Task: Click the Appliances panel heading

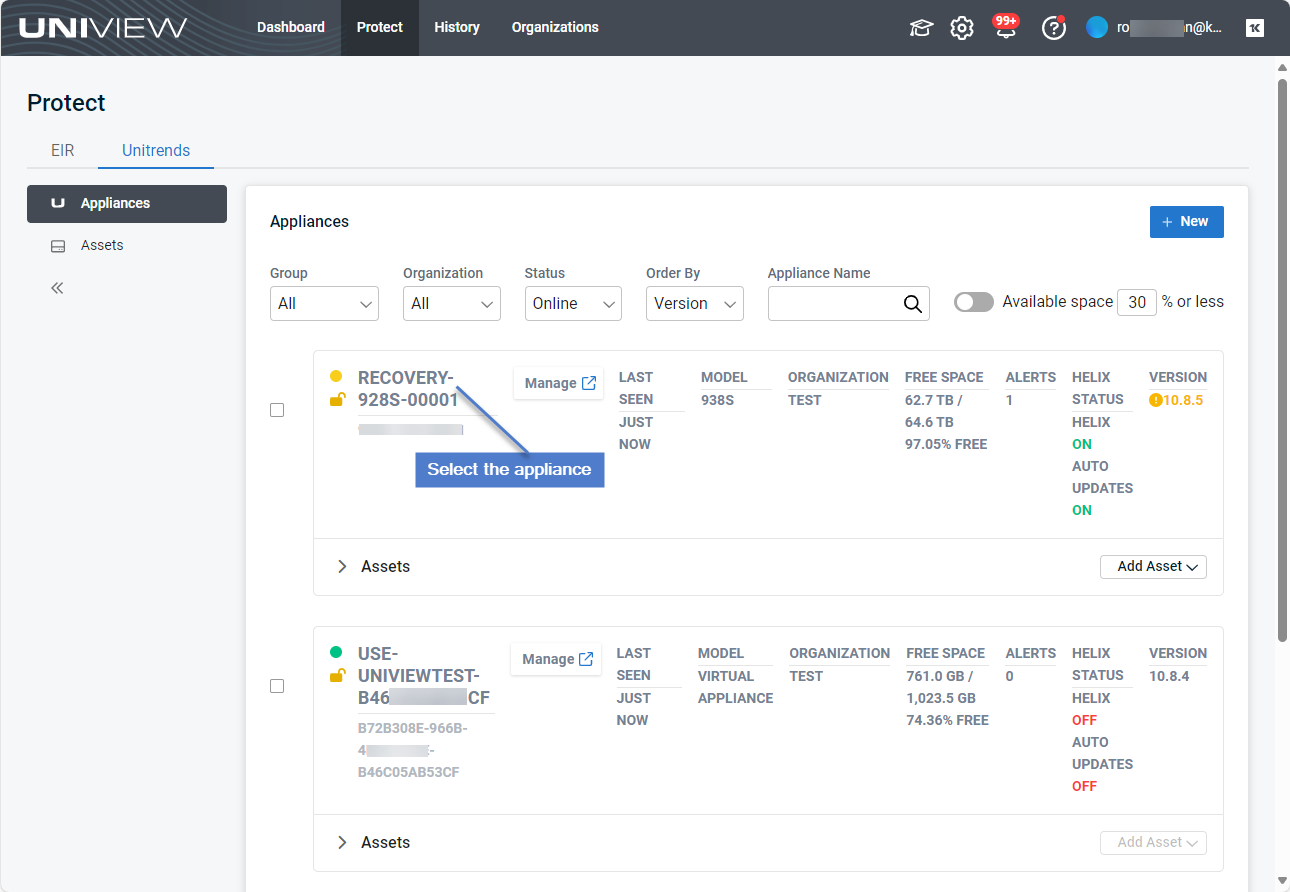Action: coord(310,222)
